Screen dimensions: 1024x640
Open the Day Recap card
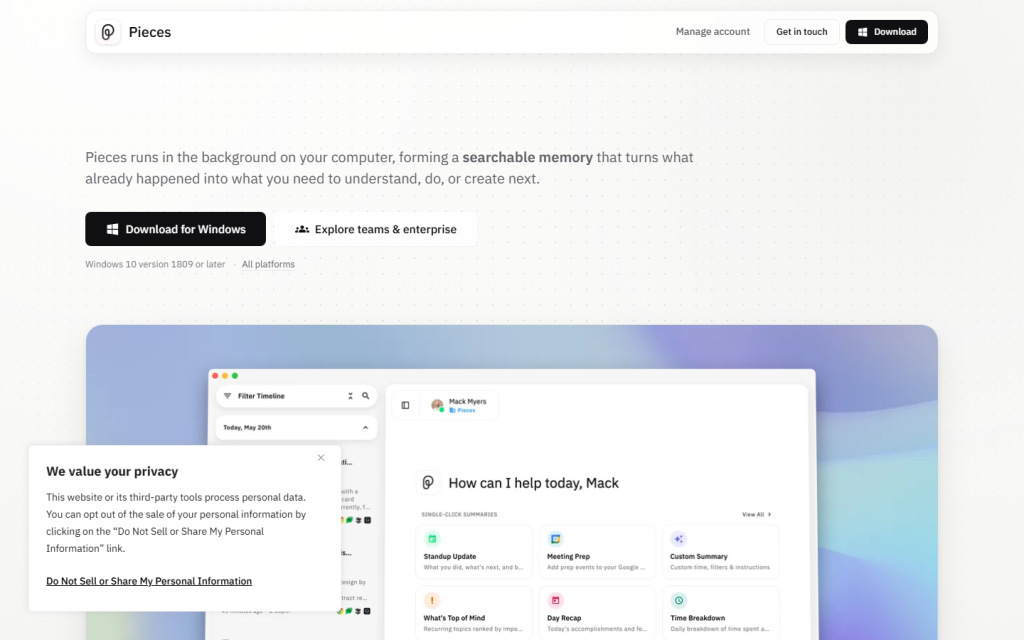(x=597, y=613)
